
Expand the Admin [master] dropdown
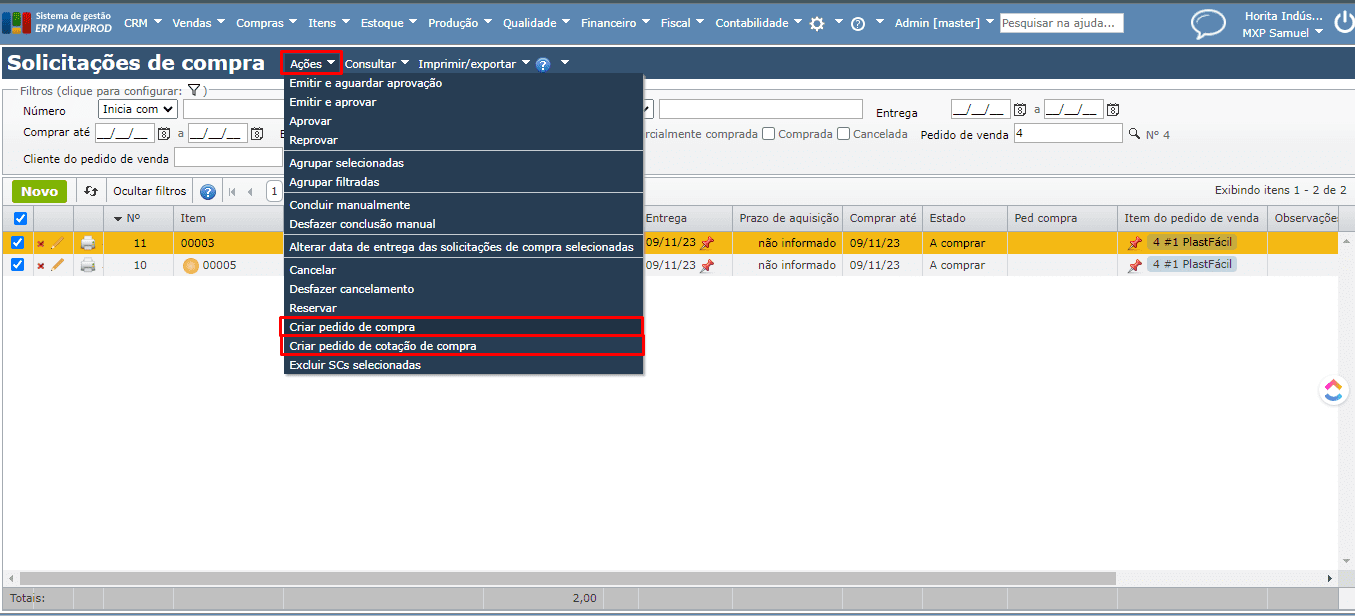tap(944, 23)
